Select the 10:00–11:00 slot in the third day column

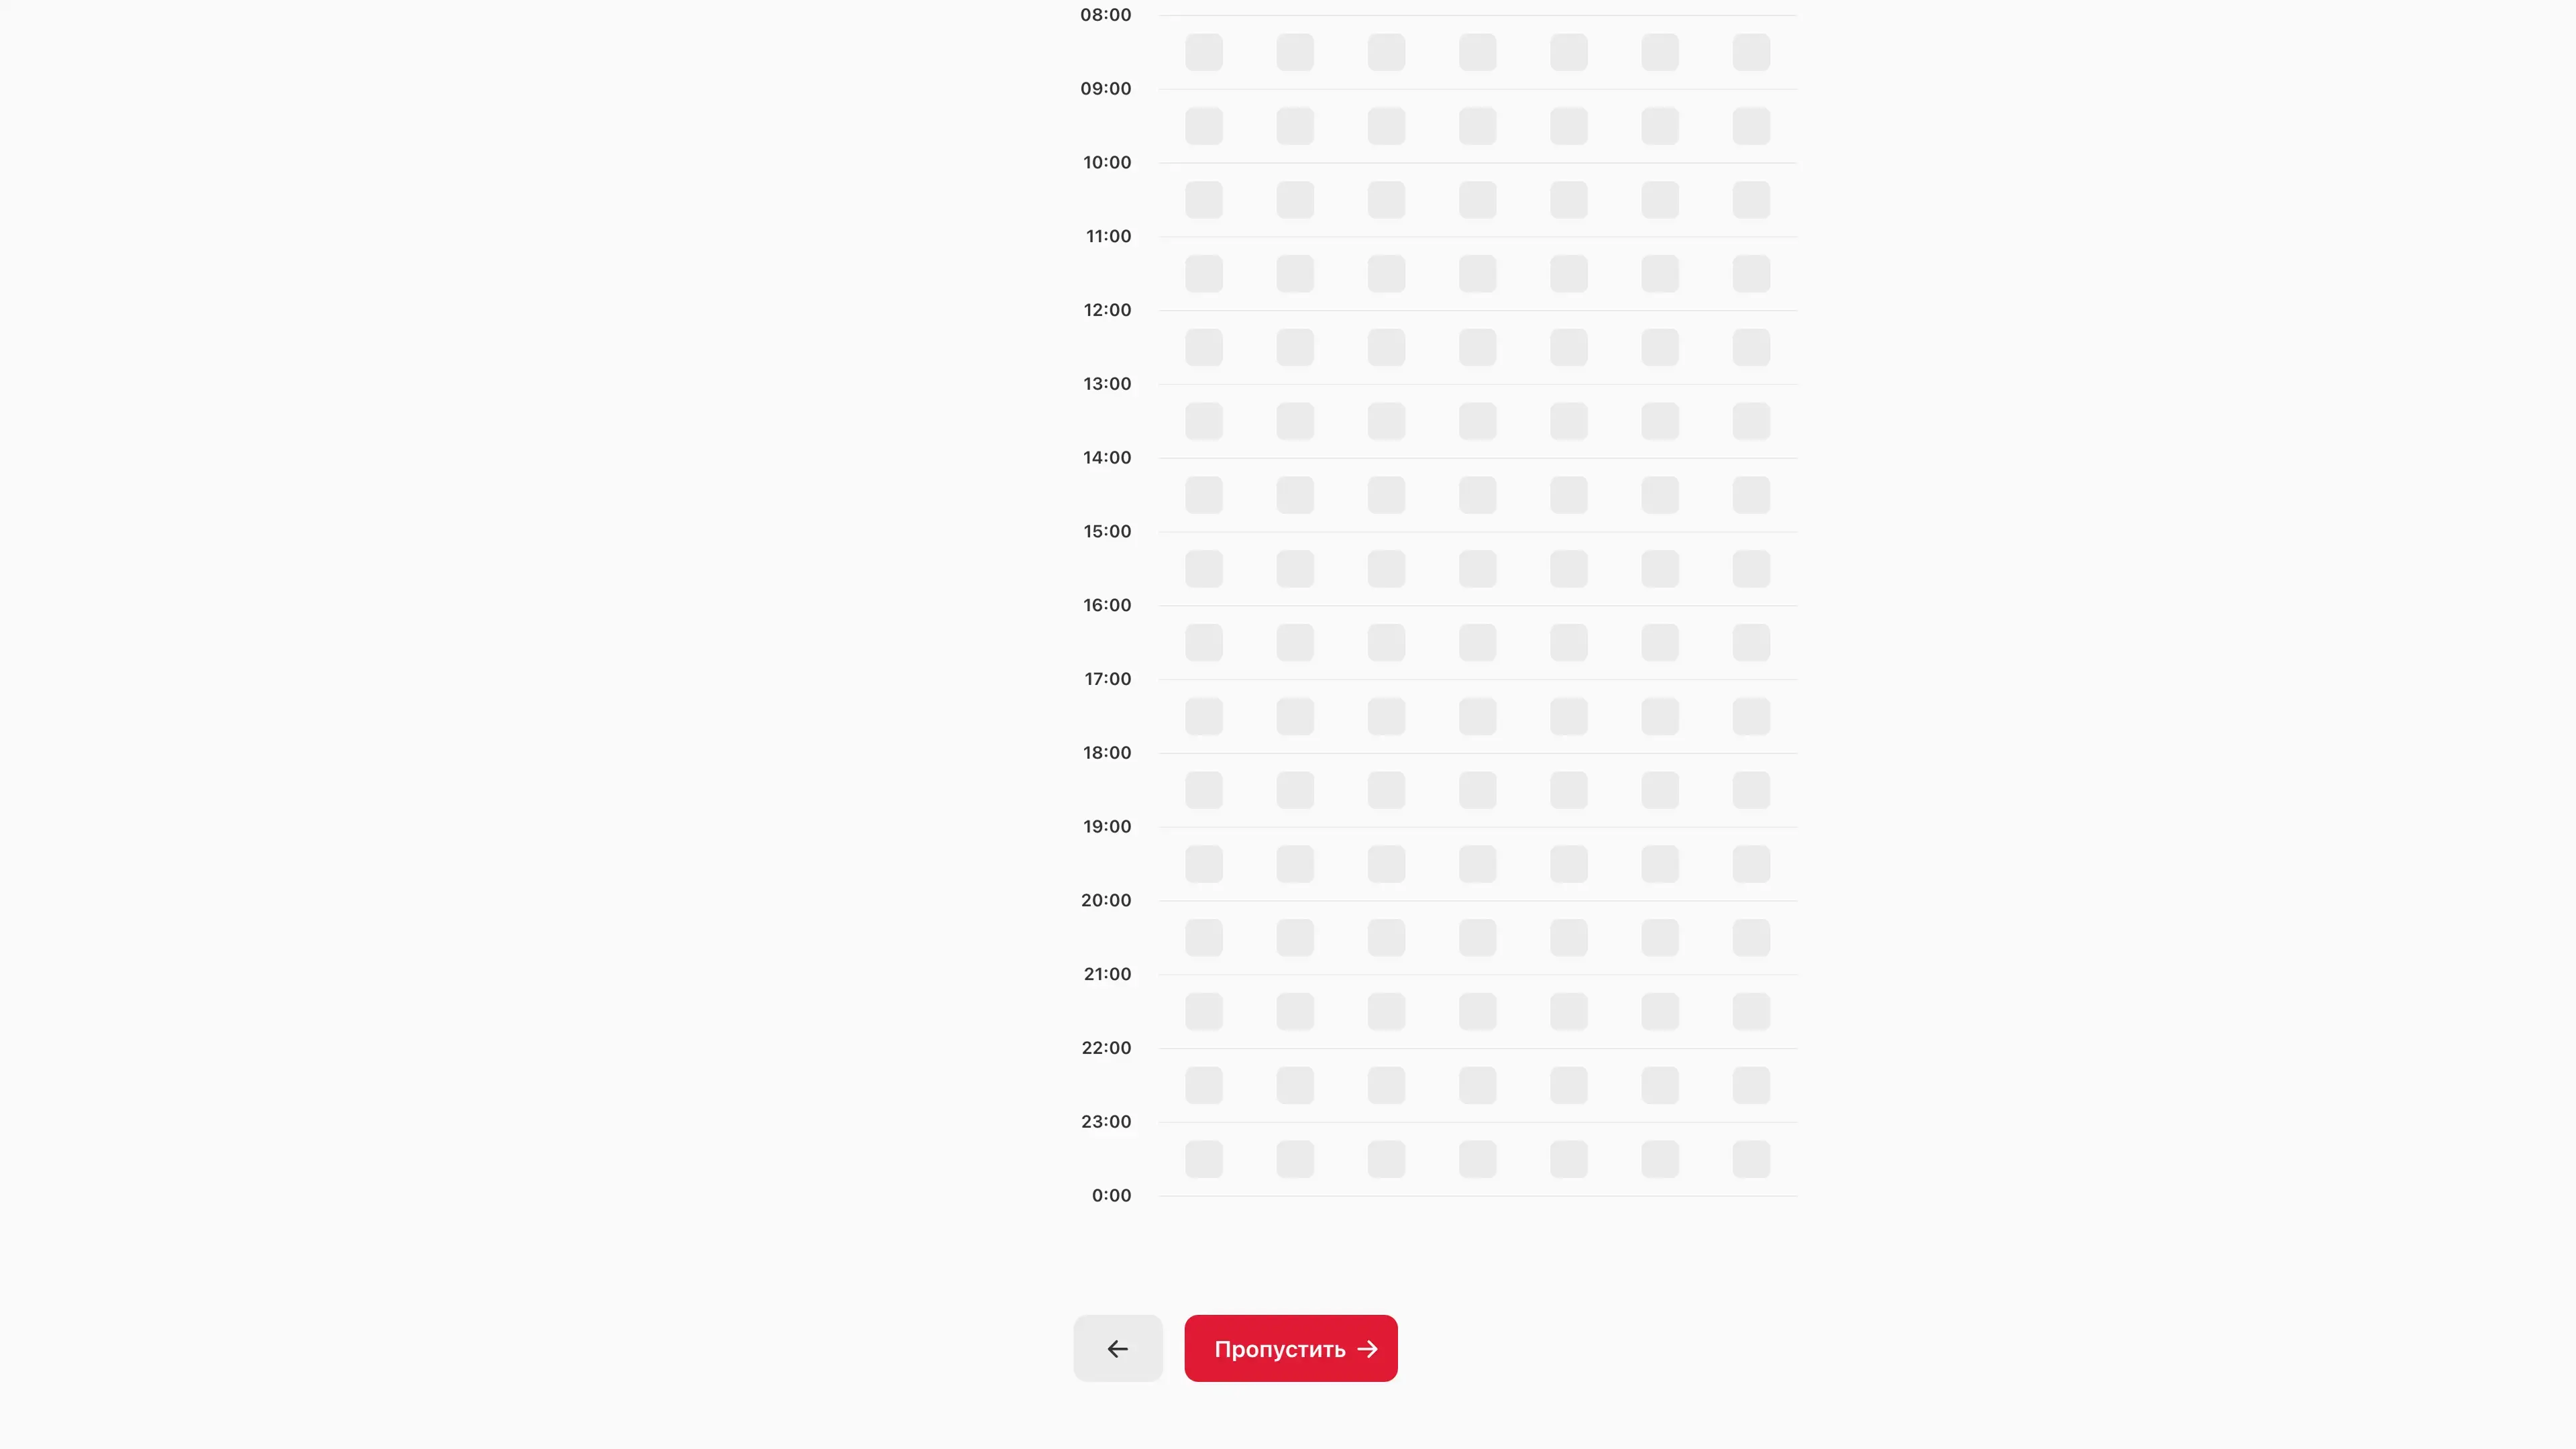tap(1386, 200)
